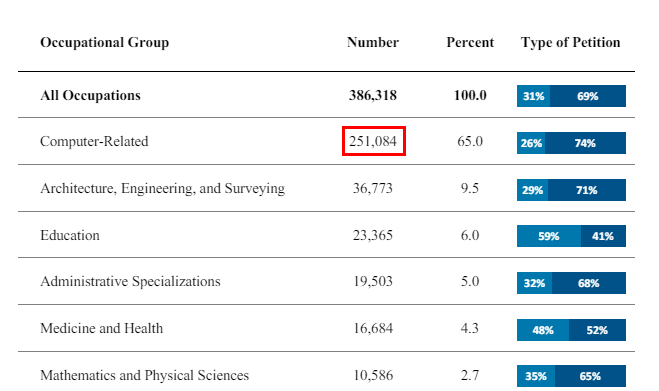Select the Occupational Group column header
This screenshot has width=659, height=391.
[105, 42]
